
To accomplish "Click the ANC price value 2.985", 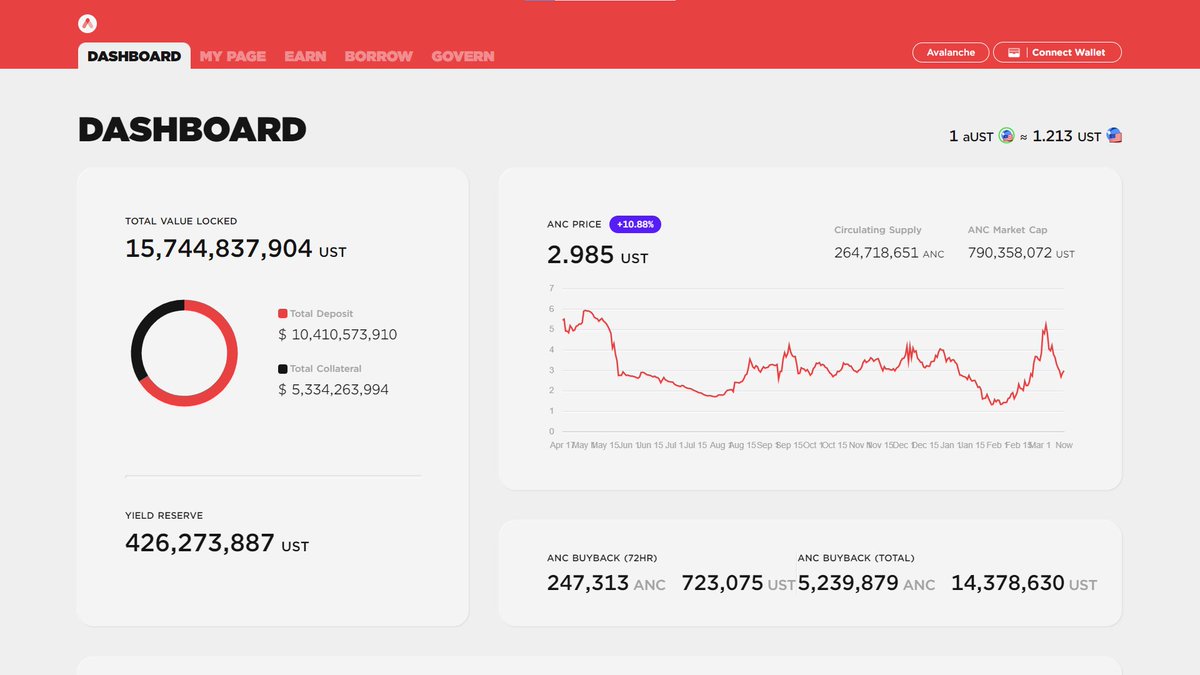I will (580, 255).
